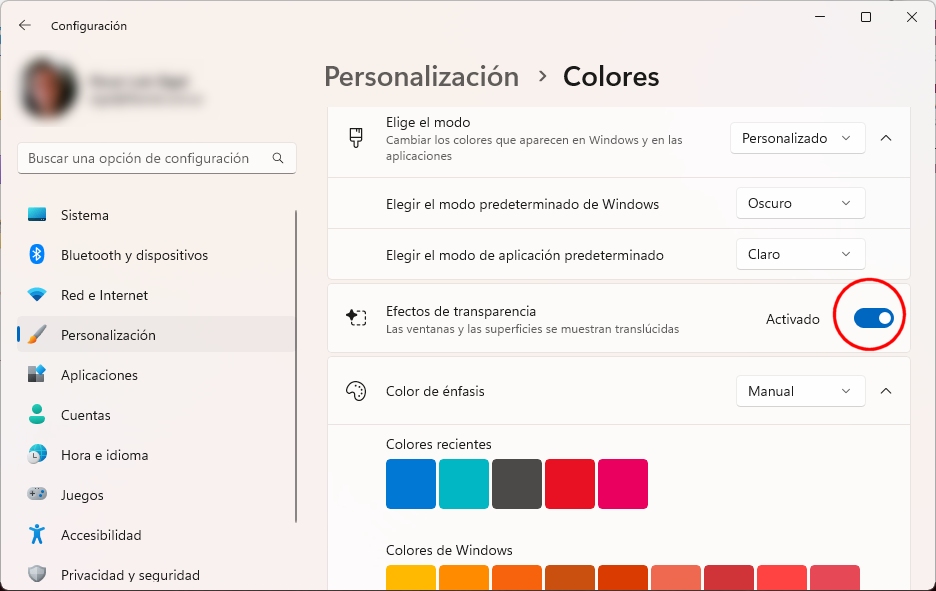Select the yellow Windows color swatch
The image size is (936, 591).
pos(411,577)
